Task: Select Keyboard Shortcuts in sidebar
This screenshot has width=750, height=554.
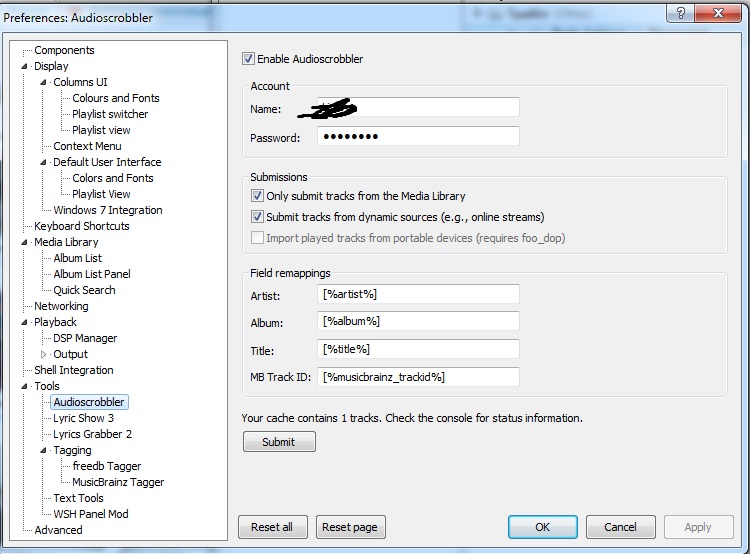Action: coord(82,226)
